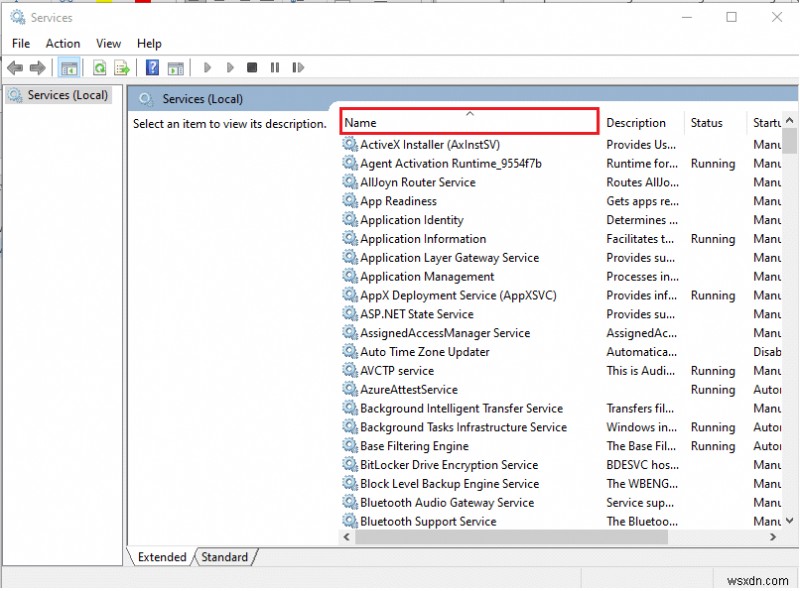The height and width of the screenshot is (591, 800).
Task: Select the BitLocker Drive Encryption Service
Action: [448, 465]
